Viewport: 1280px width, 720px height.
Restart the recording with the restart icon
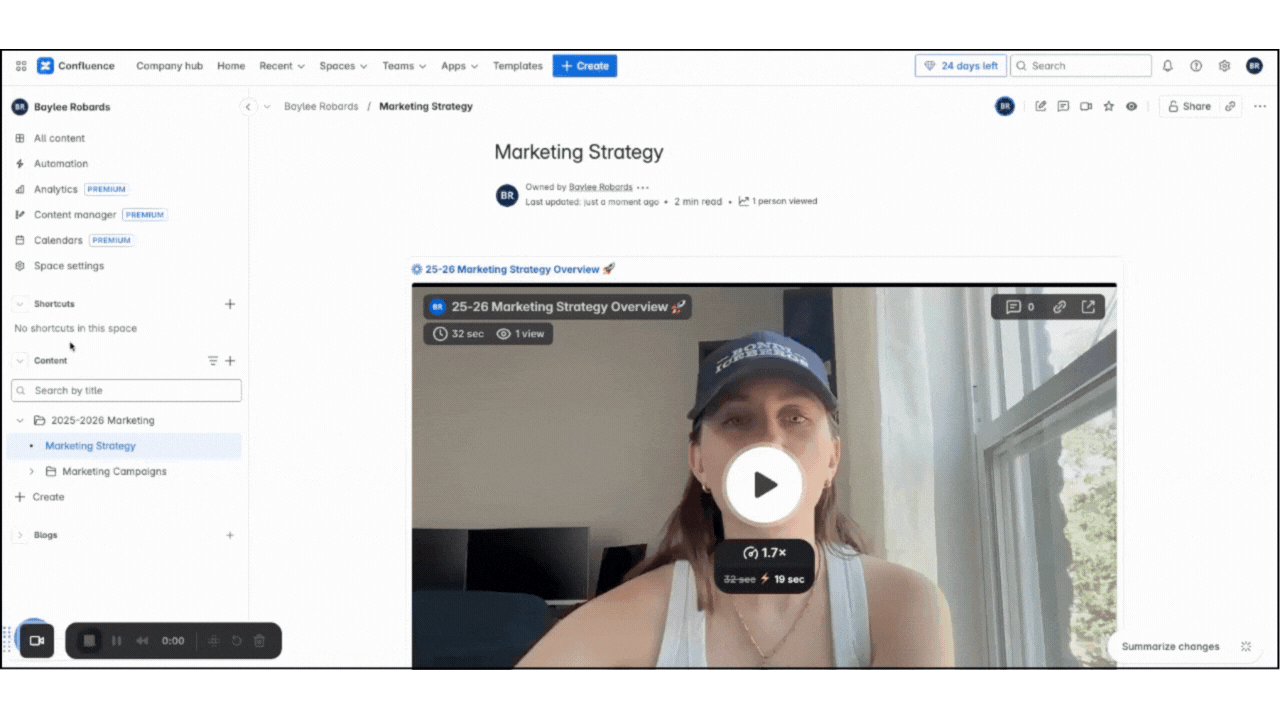237,641
